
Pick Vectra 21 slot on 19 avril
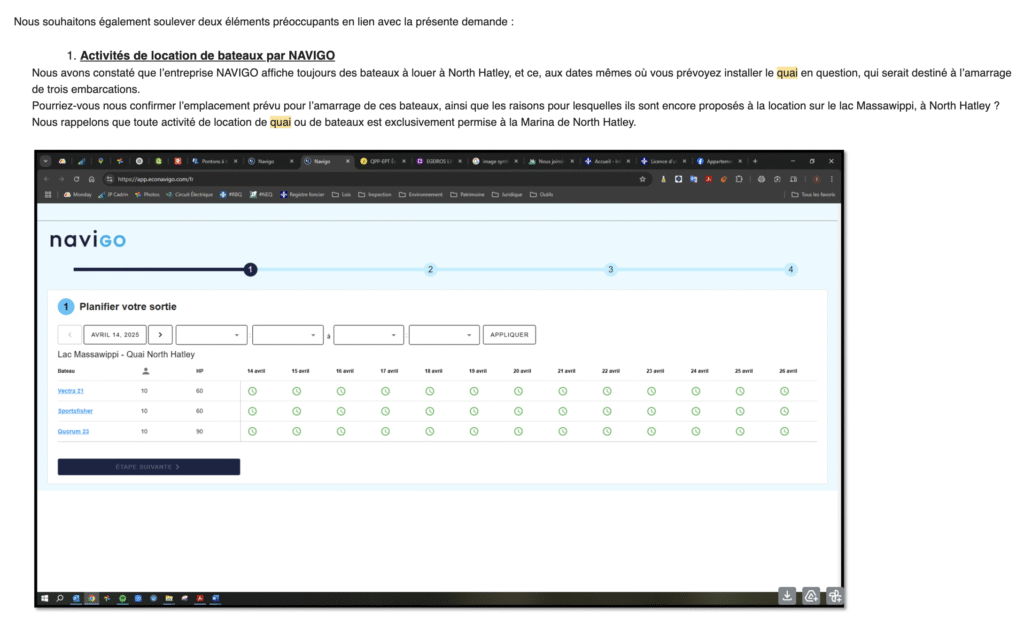(474, 391)
